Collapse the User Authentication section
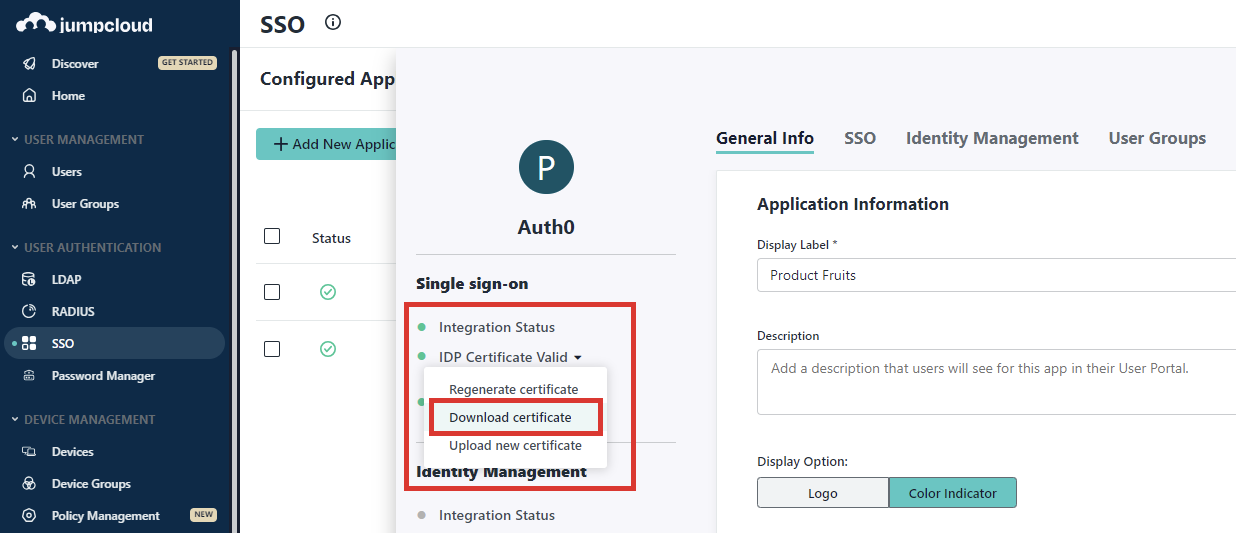 [x=85, y=248]
